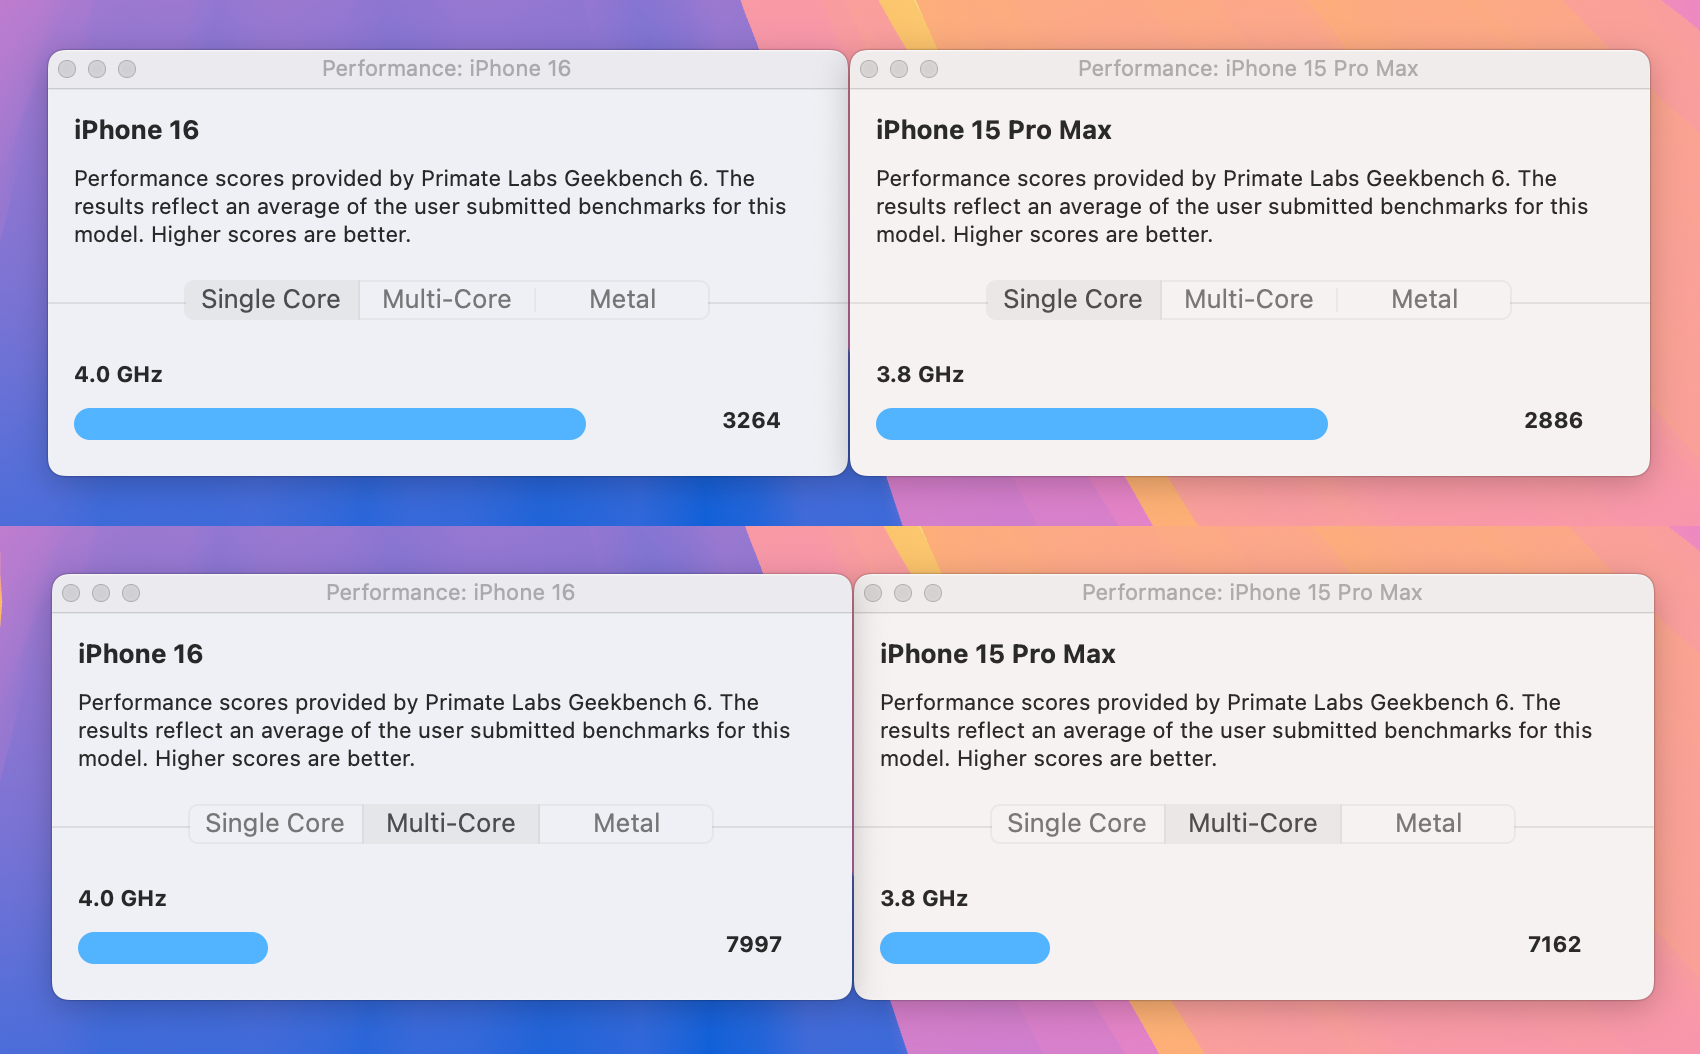Click Multi-Core tab above the 7997 score
Image resolution: width=1700 pixels, height=1054 pixels.
(451, 824)
